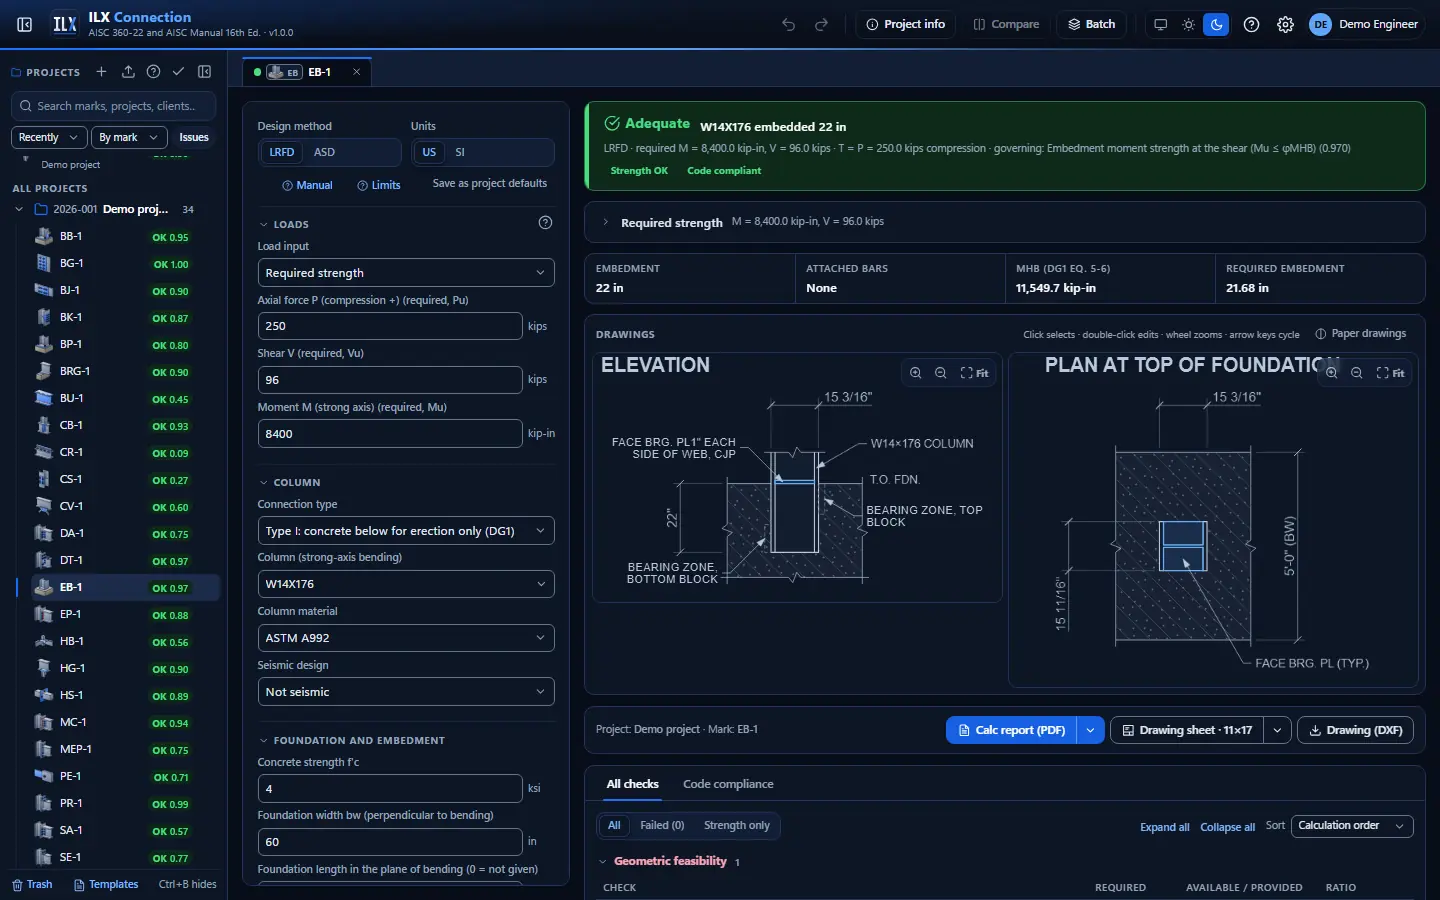1440x900 pixels.
Task: Click the panel-collapse icon in Projects header
Action: (x=205, y=72)
